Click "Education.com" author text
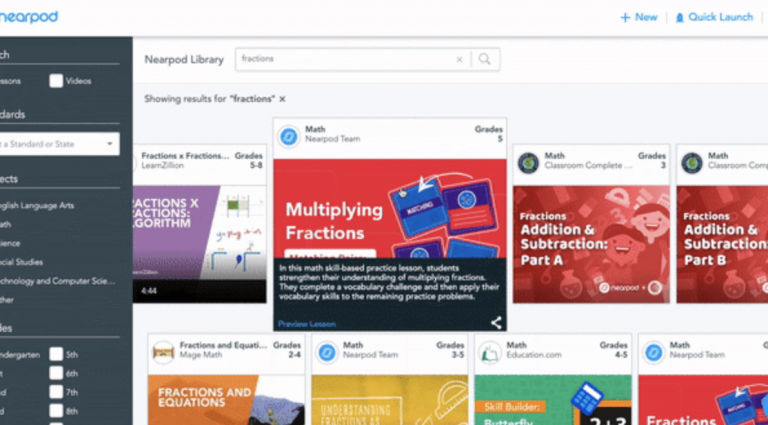Screen dimensions: 768x425 534,355
